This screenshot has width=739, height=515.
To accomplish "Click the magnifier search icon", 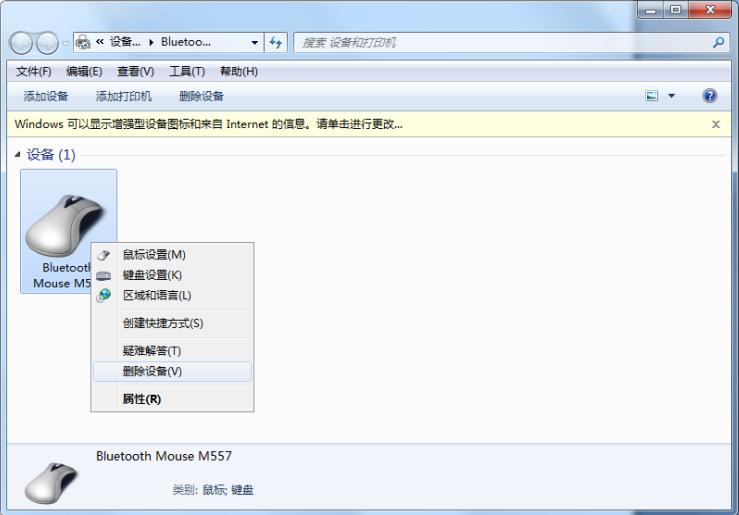I will click(x=719, y=42).
